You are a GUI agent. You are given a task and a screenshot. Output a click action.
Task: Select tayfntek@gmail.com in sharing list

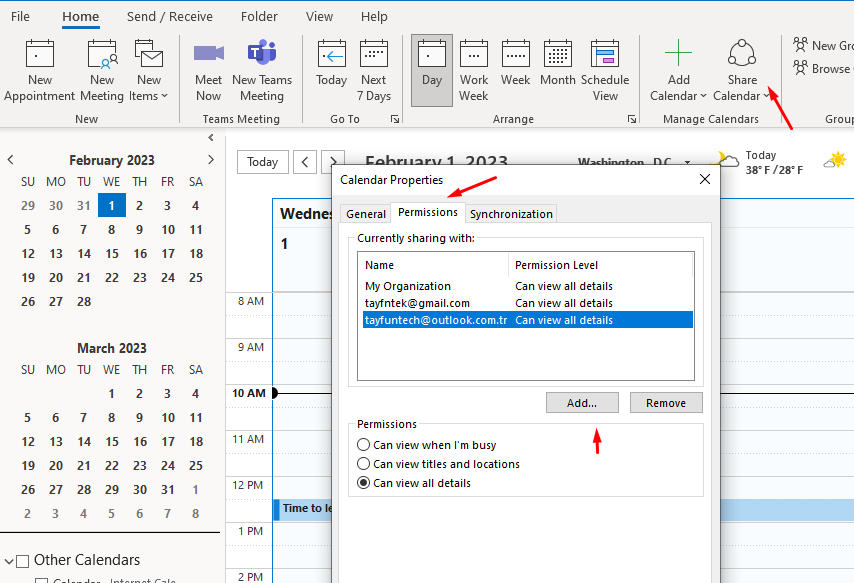point(417,303)
